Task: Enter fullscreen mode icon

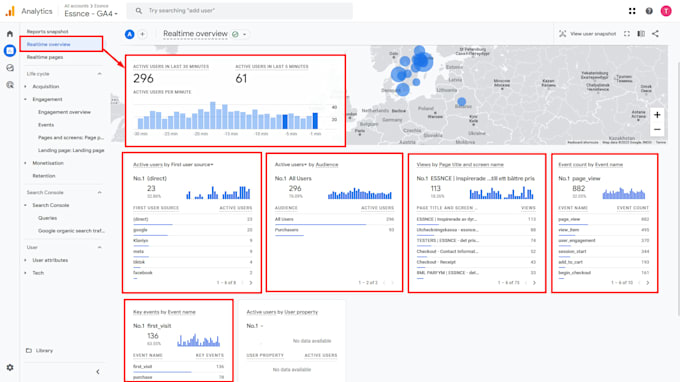Action: point(627,34)
